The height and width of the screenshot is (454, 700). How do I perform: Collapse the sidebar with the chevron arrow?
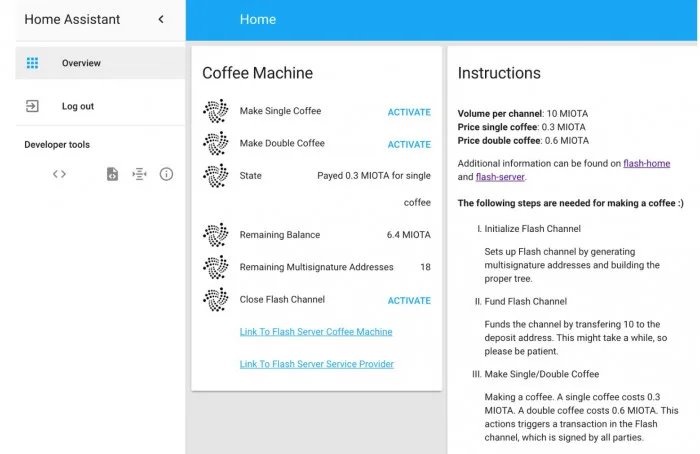click(x=161, y=19)
